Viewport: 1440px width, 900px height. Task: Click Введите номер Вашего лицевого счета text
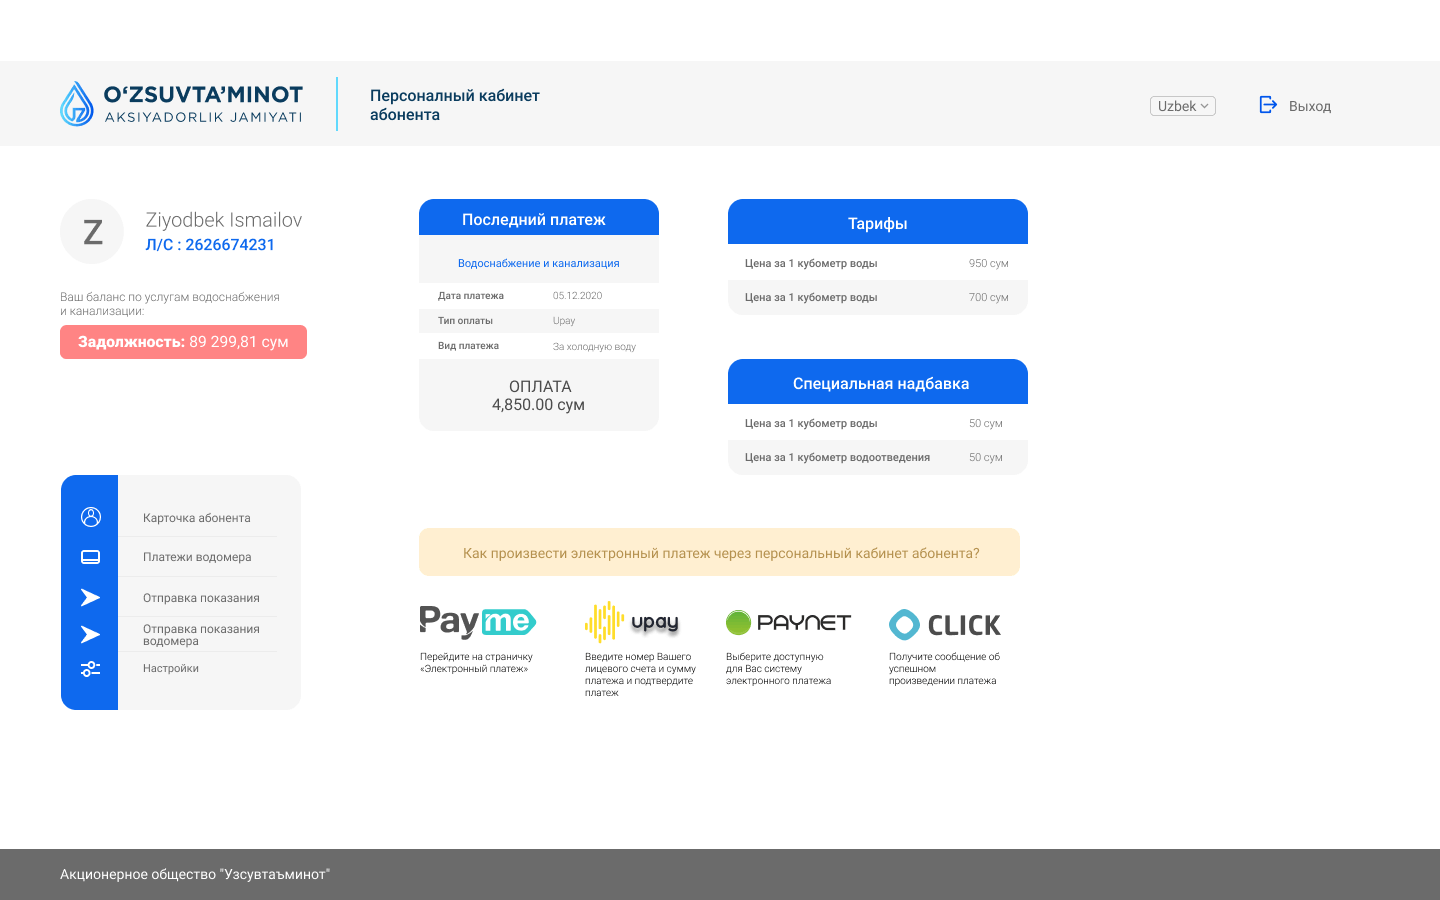coord(640,675)
